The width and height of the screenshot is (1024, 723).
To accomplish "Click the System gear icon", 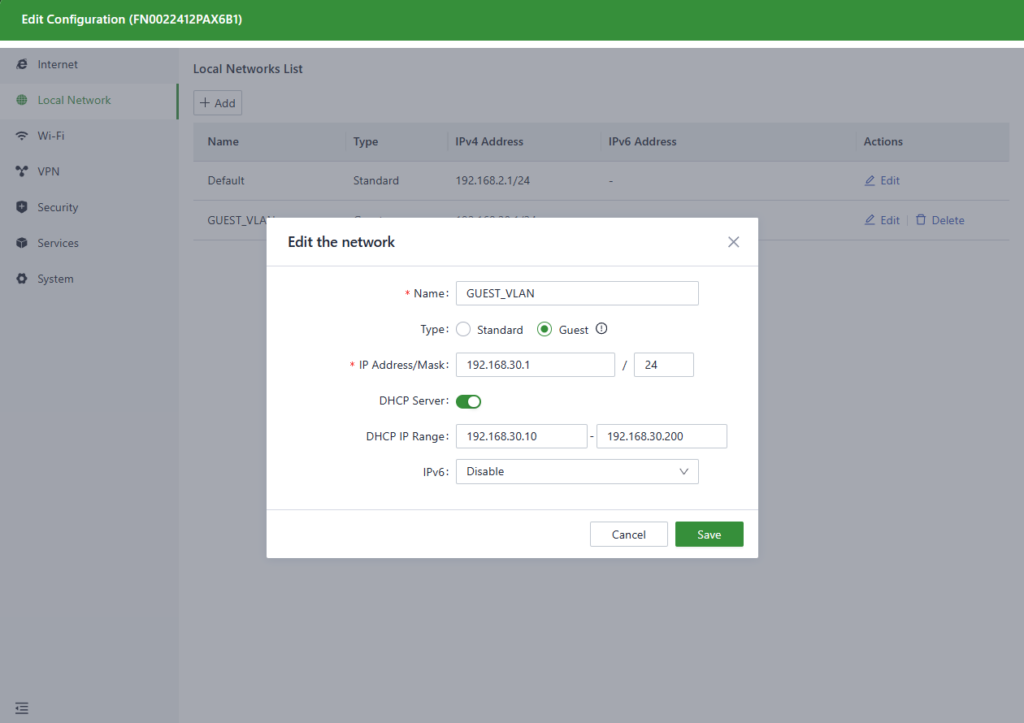I will (x=22, y=279).
